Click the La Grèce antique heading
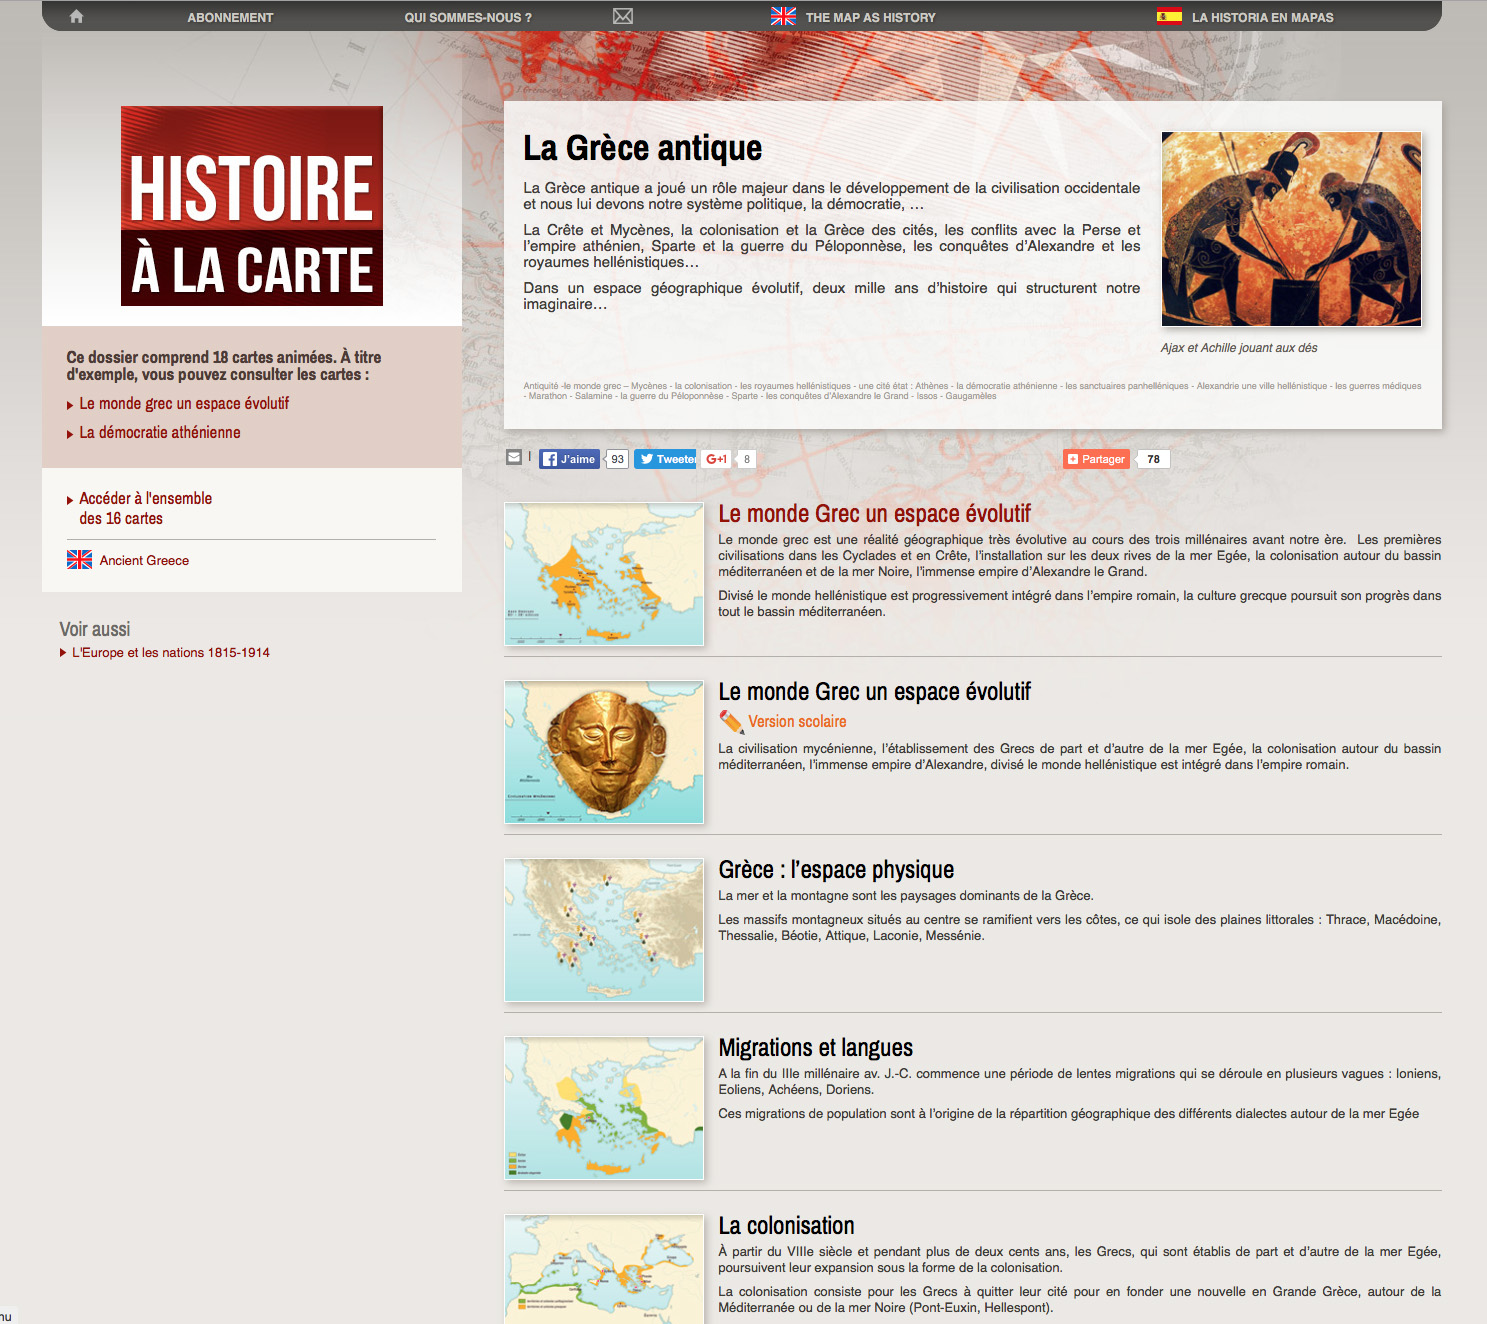Viewport: 1487px width, 1324px height. pos(642,148)
